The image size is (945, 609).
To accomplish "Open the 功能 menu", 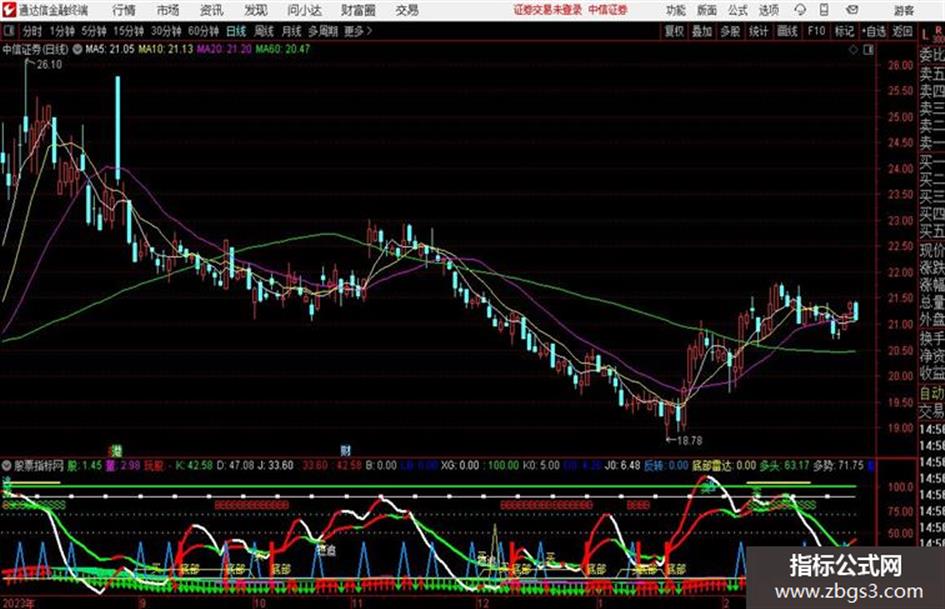I will (676, 10).
